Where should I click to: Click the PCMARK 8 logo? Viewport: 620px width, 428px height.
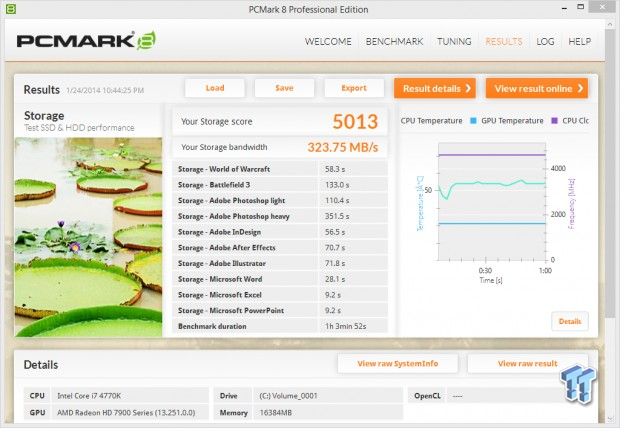[86, 41]
